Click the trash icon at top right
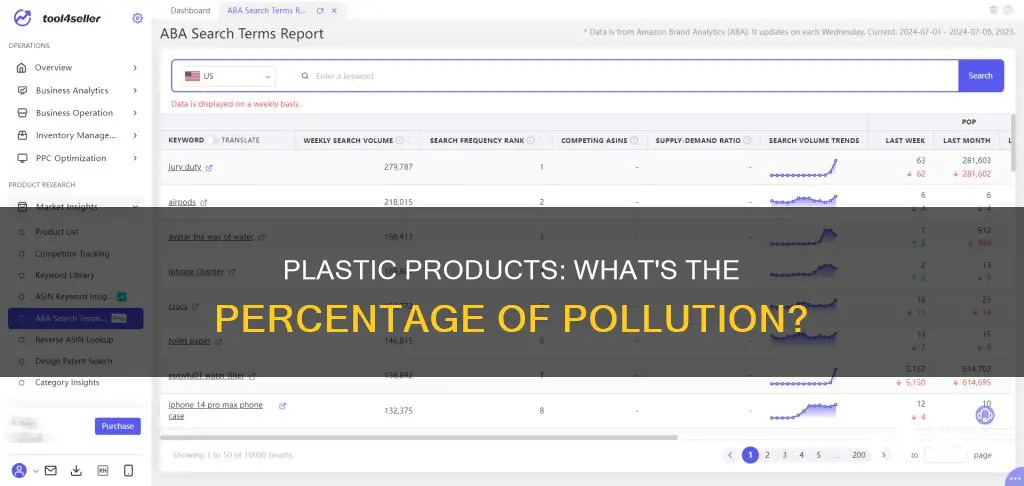 pyautogui.click(x=993, y=10)
